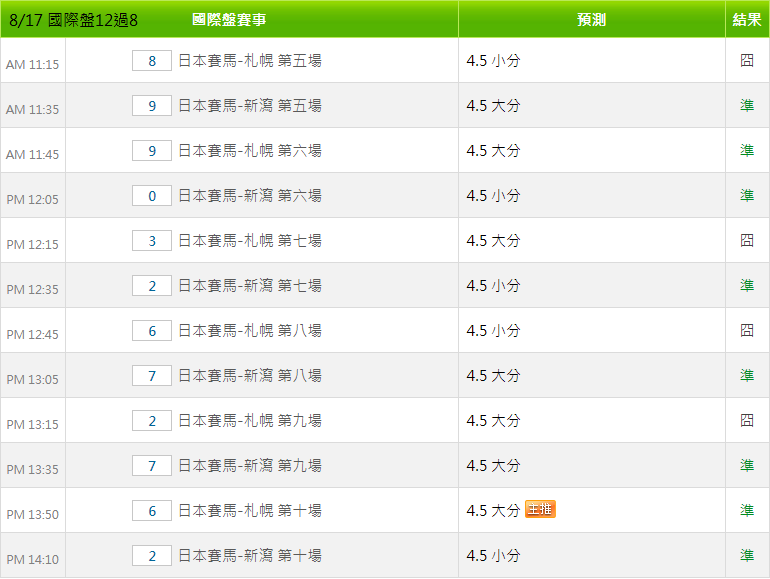This screenshot has height=579, width=770.
Task: Click number box 2 for 札幌 第九場
Action: point(152,421)
